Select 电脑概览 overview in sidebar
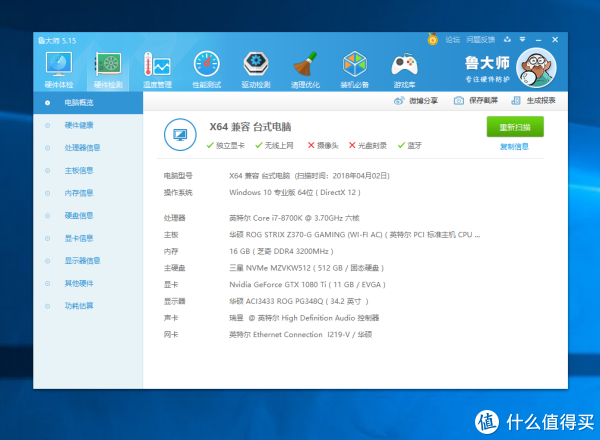The width and height of the screenshot is (600, 440). coord(88,103)
